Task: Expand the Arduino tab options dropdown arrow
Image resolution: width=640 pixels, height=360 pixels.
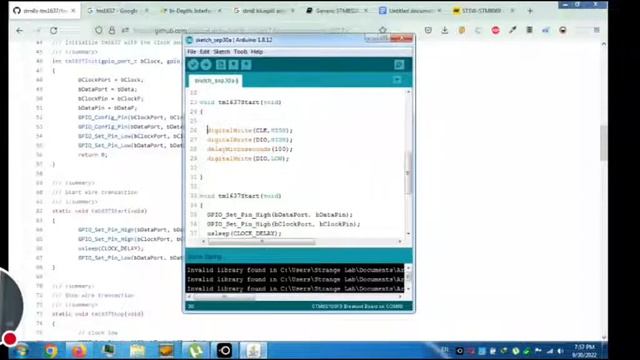Action: point(397,80)
